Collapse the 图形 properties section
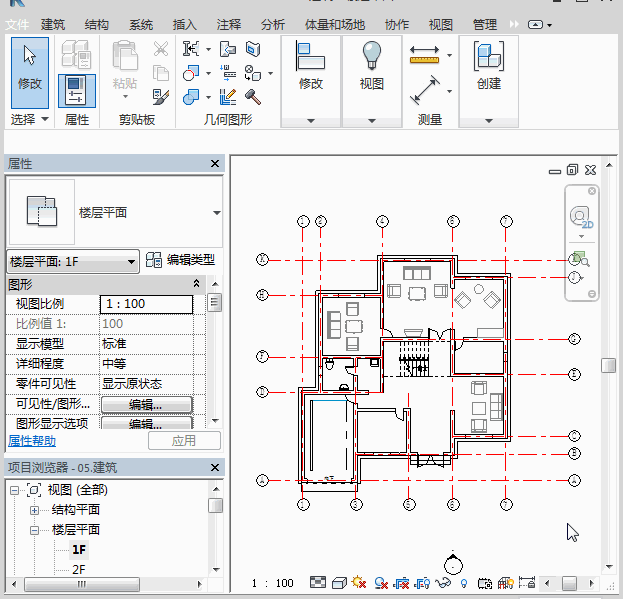This screenshot has height=599, width=623. (x=196, y=284)
